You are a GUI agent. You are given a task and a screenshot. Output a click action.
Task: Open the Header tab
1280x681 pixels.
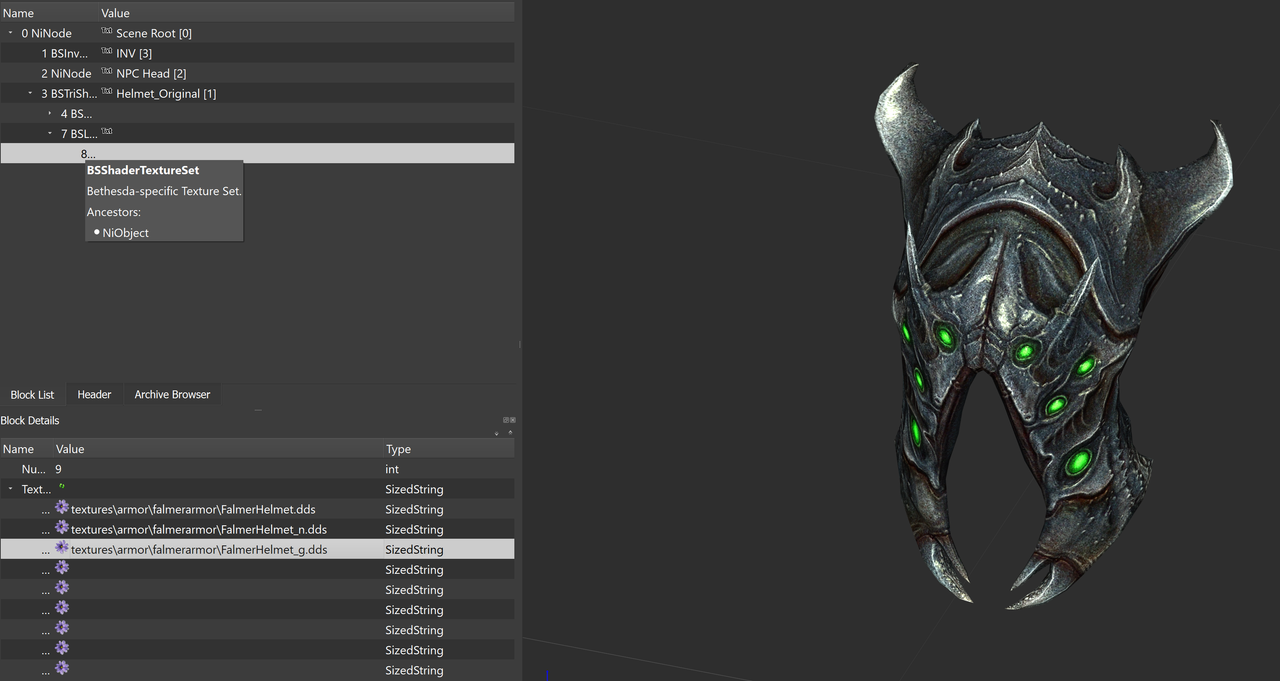click(94, 395)
